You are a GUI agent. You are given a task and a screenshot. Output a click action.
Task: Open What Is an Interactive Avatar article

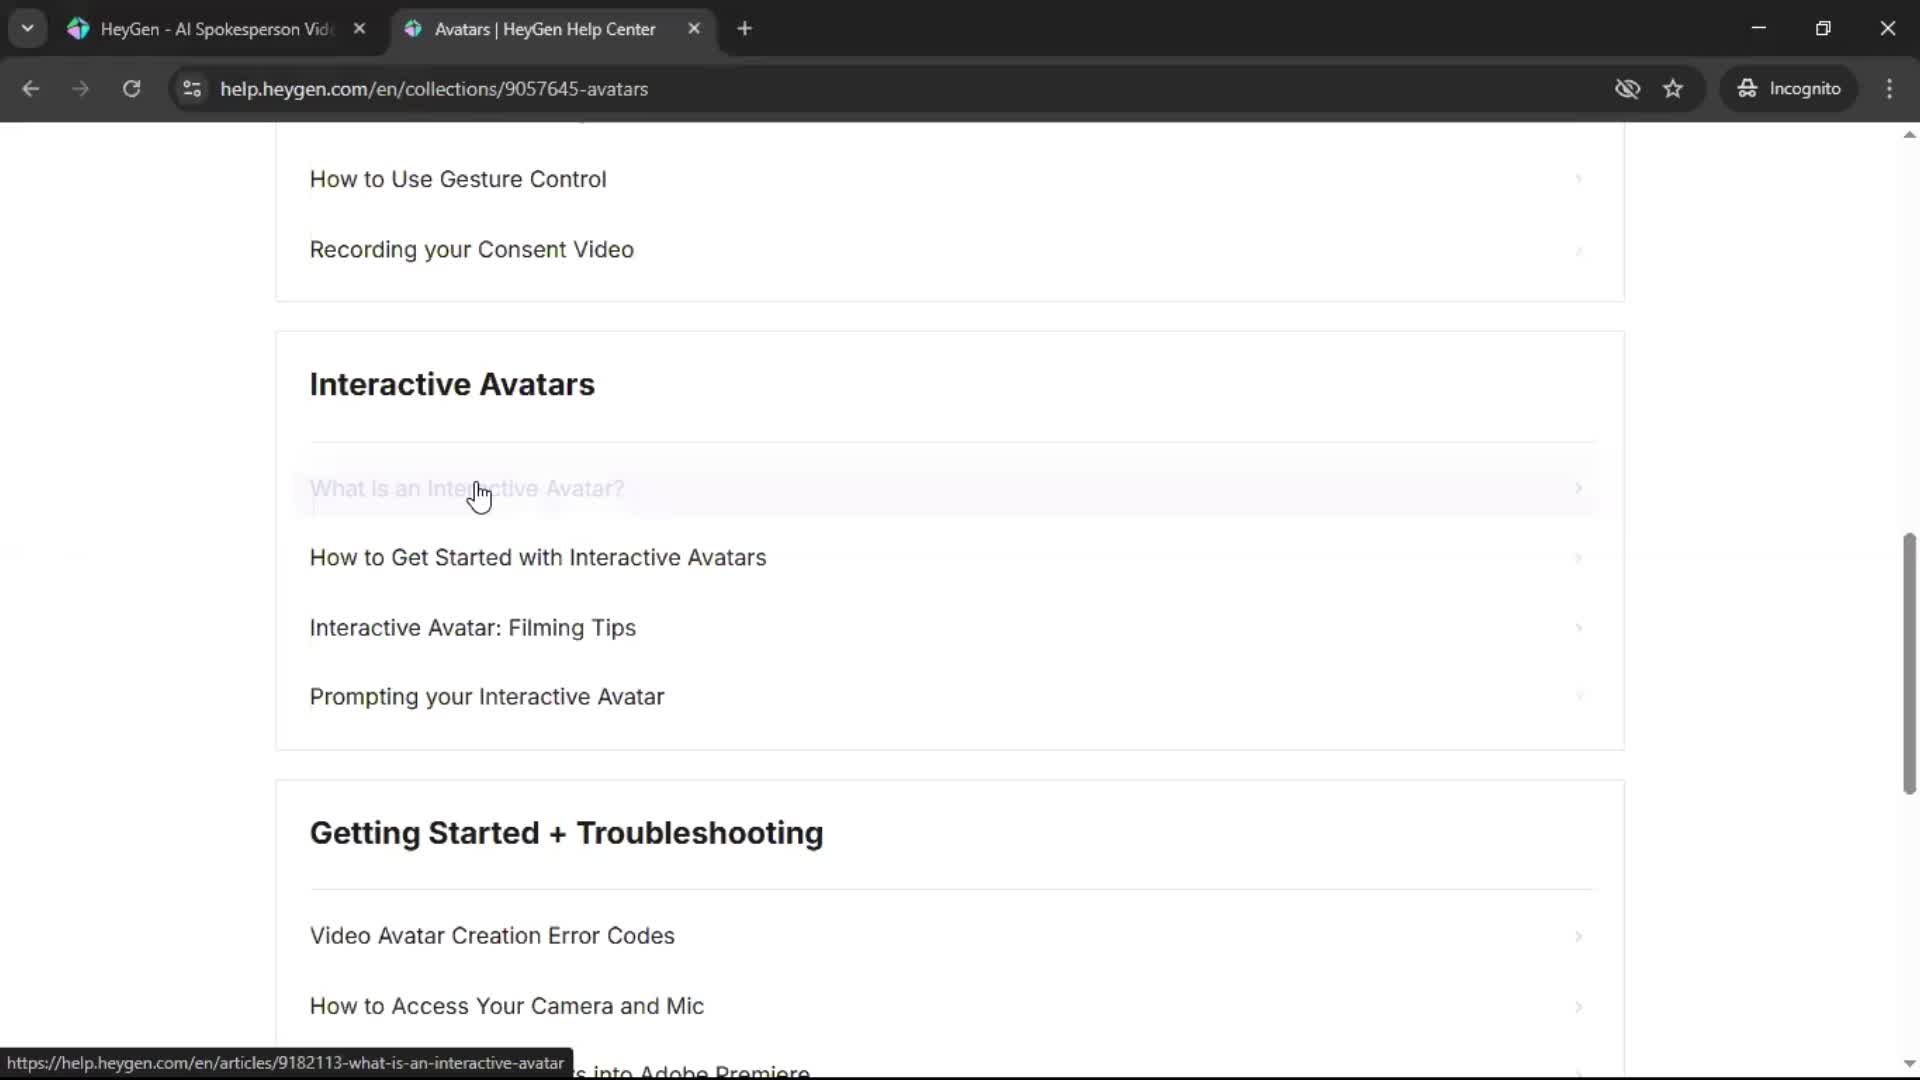click(x=466, y=489)
